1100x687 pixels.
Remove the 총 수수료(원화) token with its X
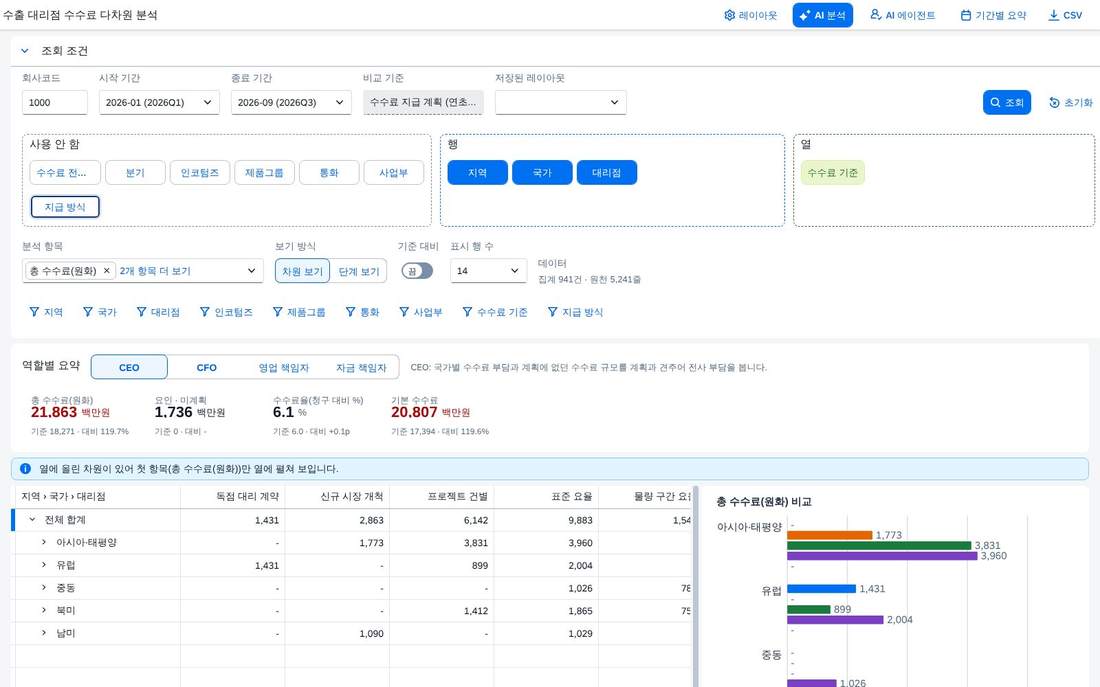[x=107, y=271]
